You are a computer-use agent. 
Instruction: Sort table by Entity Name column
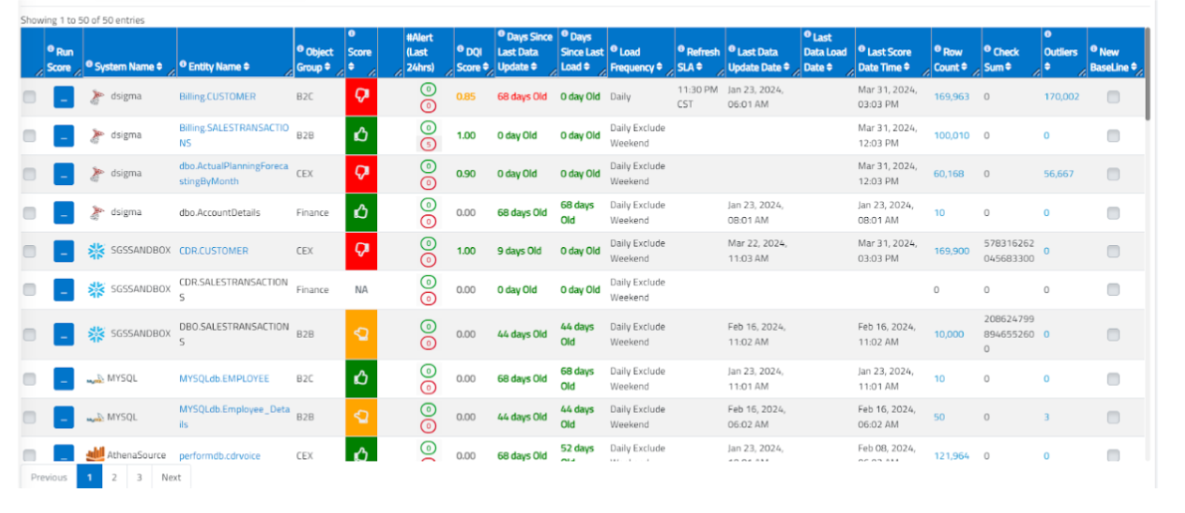[x=214, y=67]
